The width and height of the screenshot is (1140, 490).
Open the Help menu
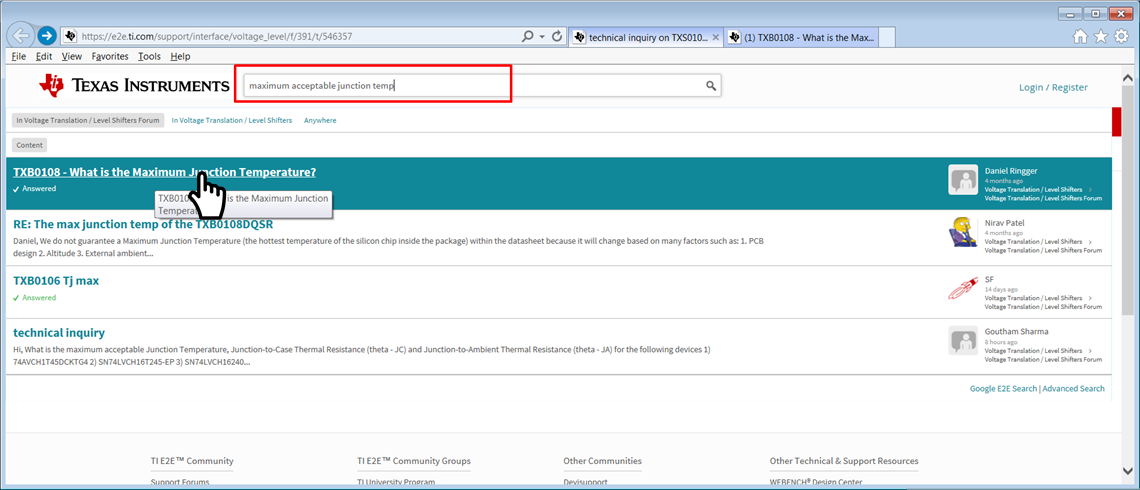180,56
